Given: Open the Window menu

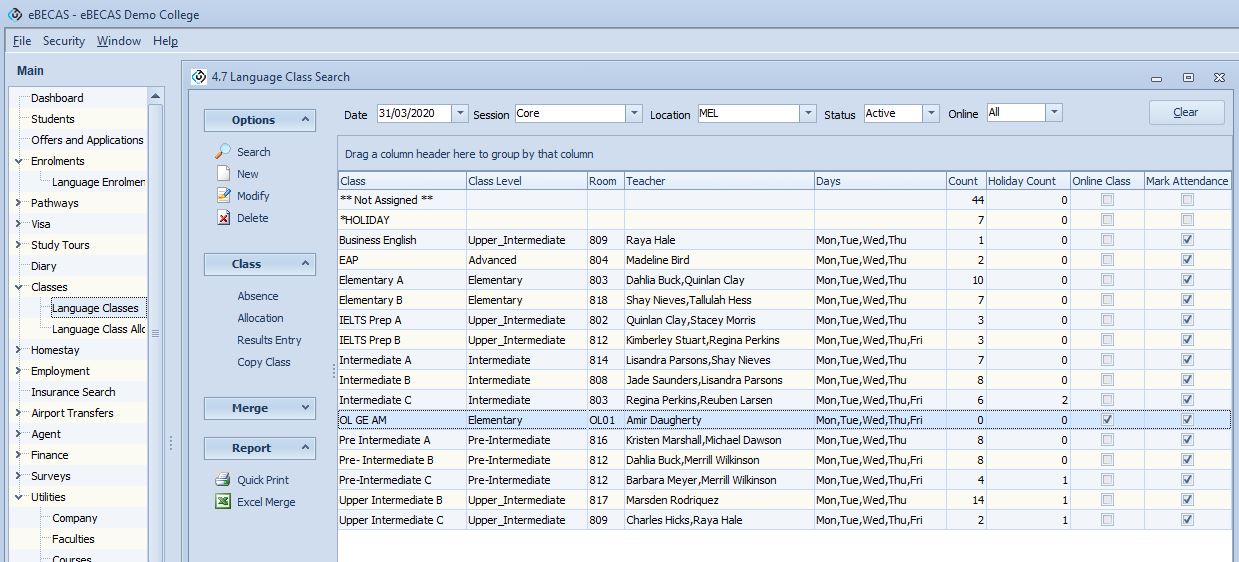Looking at the screenshot, I should click(119, 41).
